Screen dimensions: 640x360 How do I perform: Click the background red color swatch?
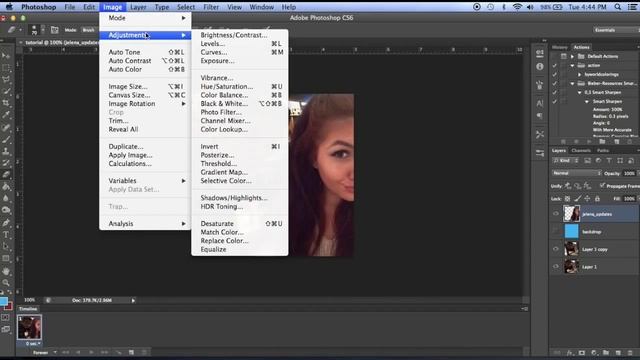point(9,306)
